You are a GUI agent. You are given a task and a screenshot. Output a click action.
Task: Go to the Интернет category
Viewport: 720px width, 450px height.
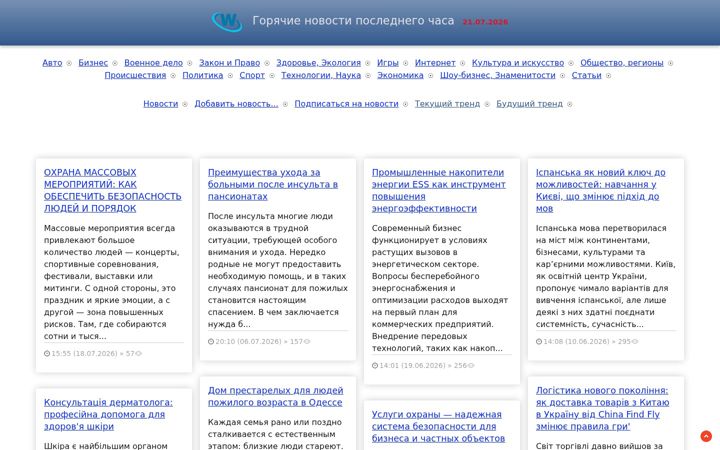click(x=435, y=63)
